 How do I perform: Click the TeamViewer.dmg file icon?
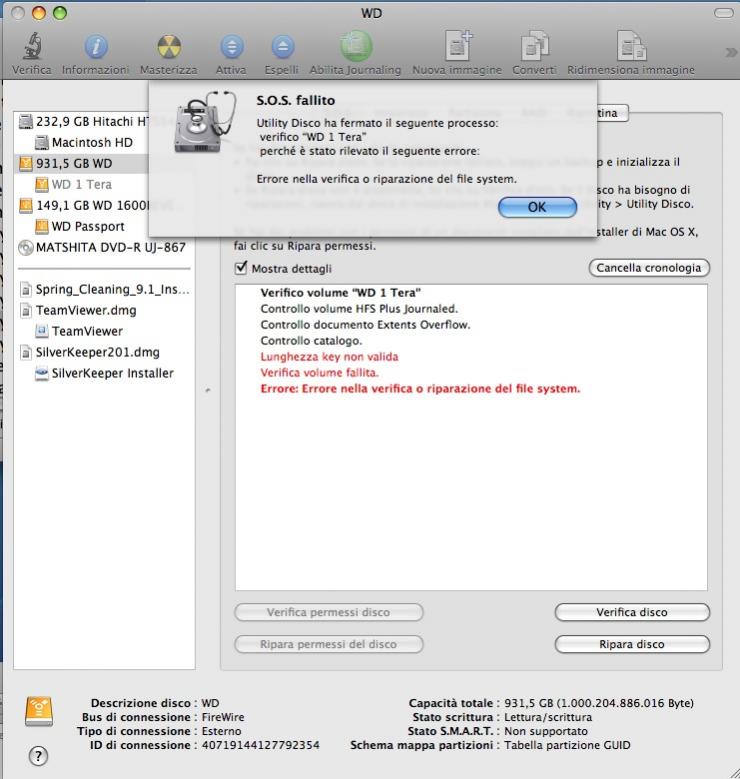(25, 311)
